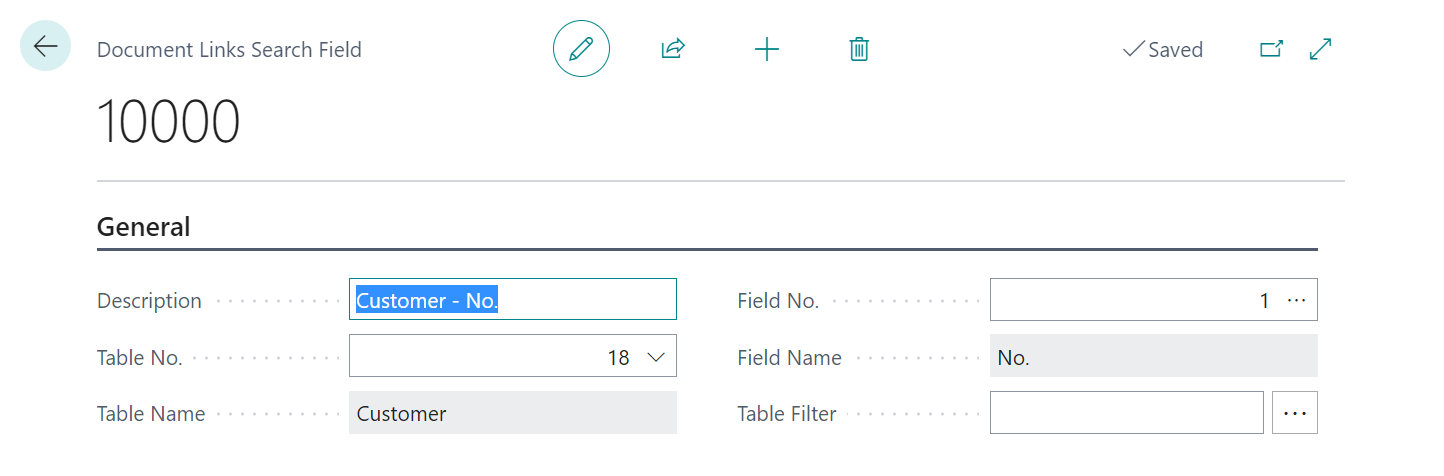Open the Table No. dropdown arrow

[657, 357]
